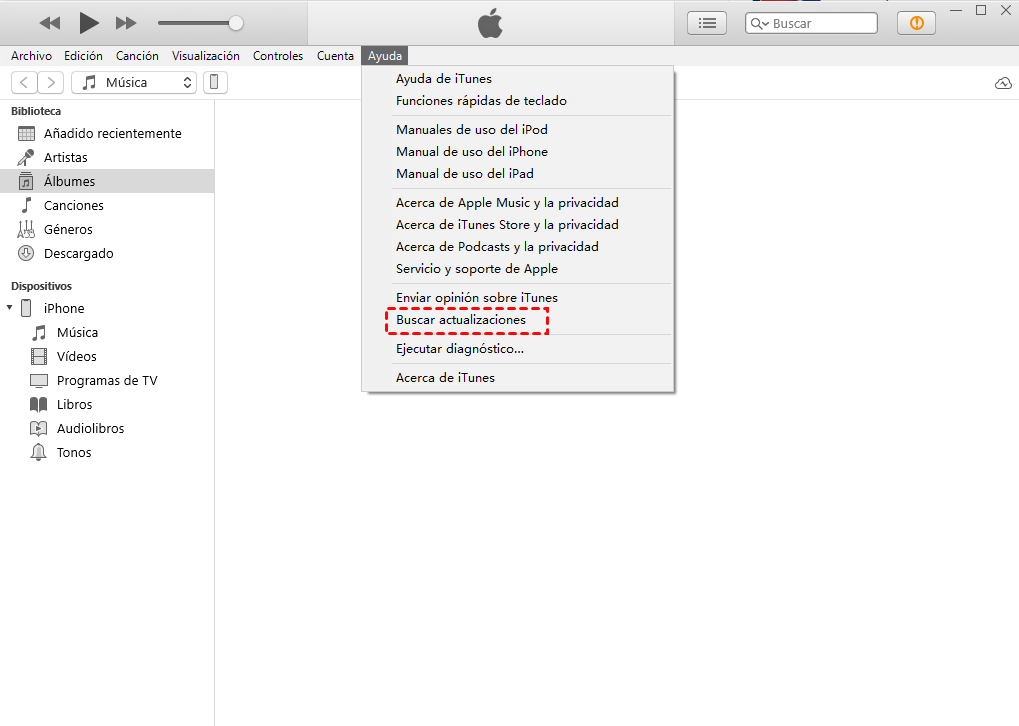
Task: Adjust the volume slider knob
Action: pos(236,22)
